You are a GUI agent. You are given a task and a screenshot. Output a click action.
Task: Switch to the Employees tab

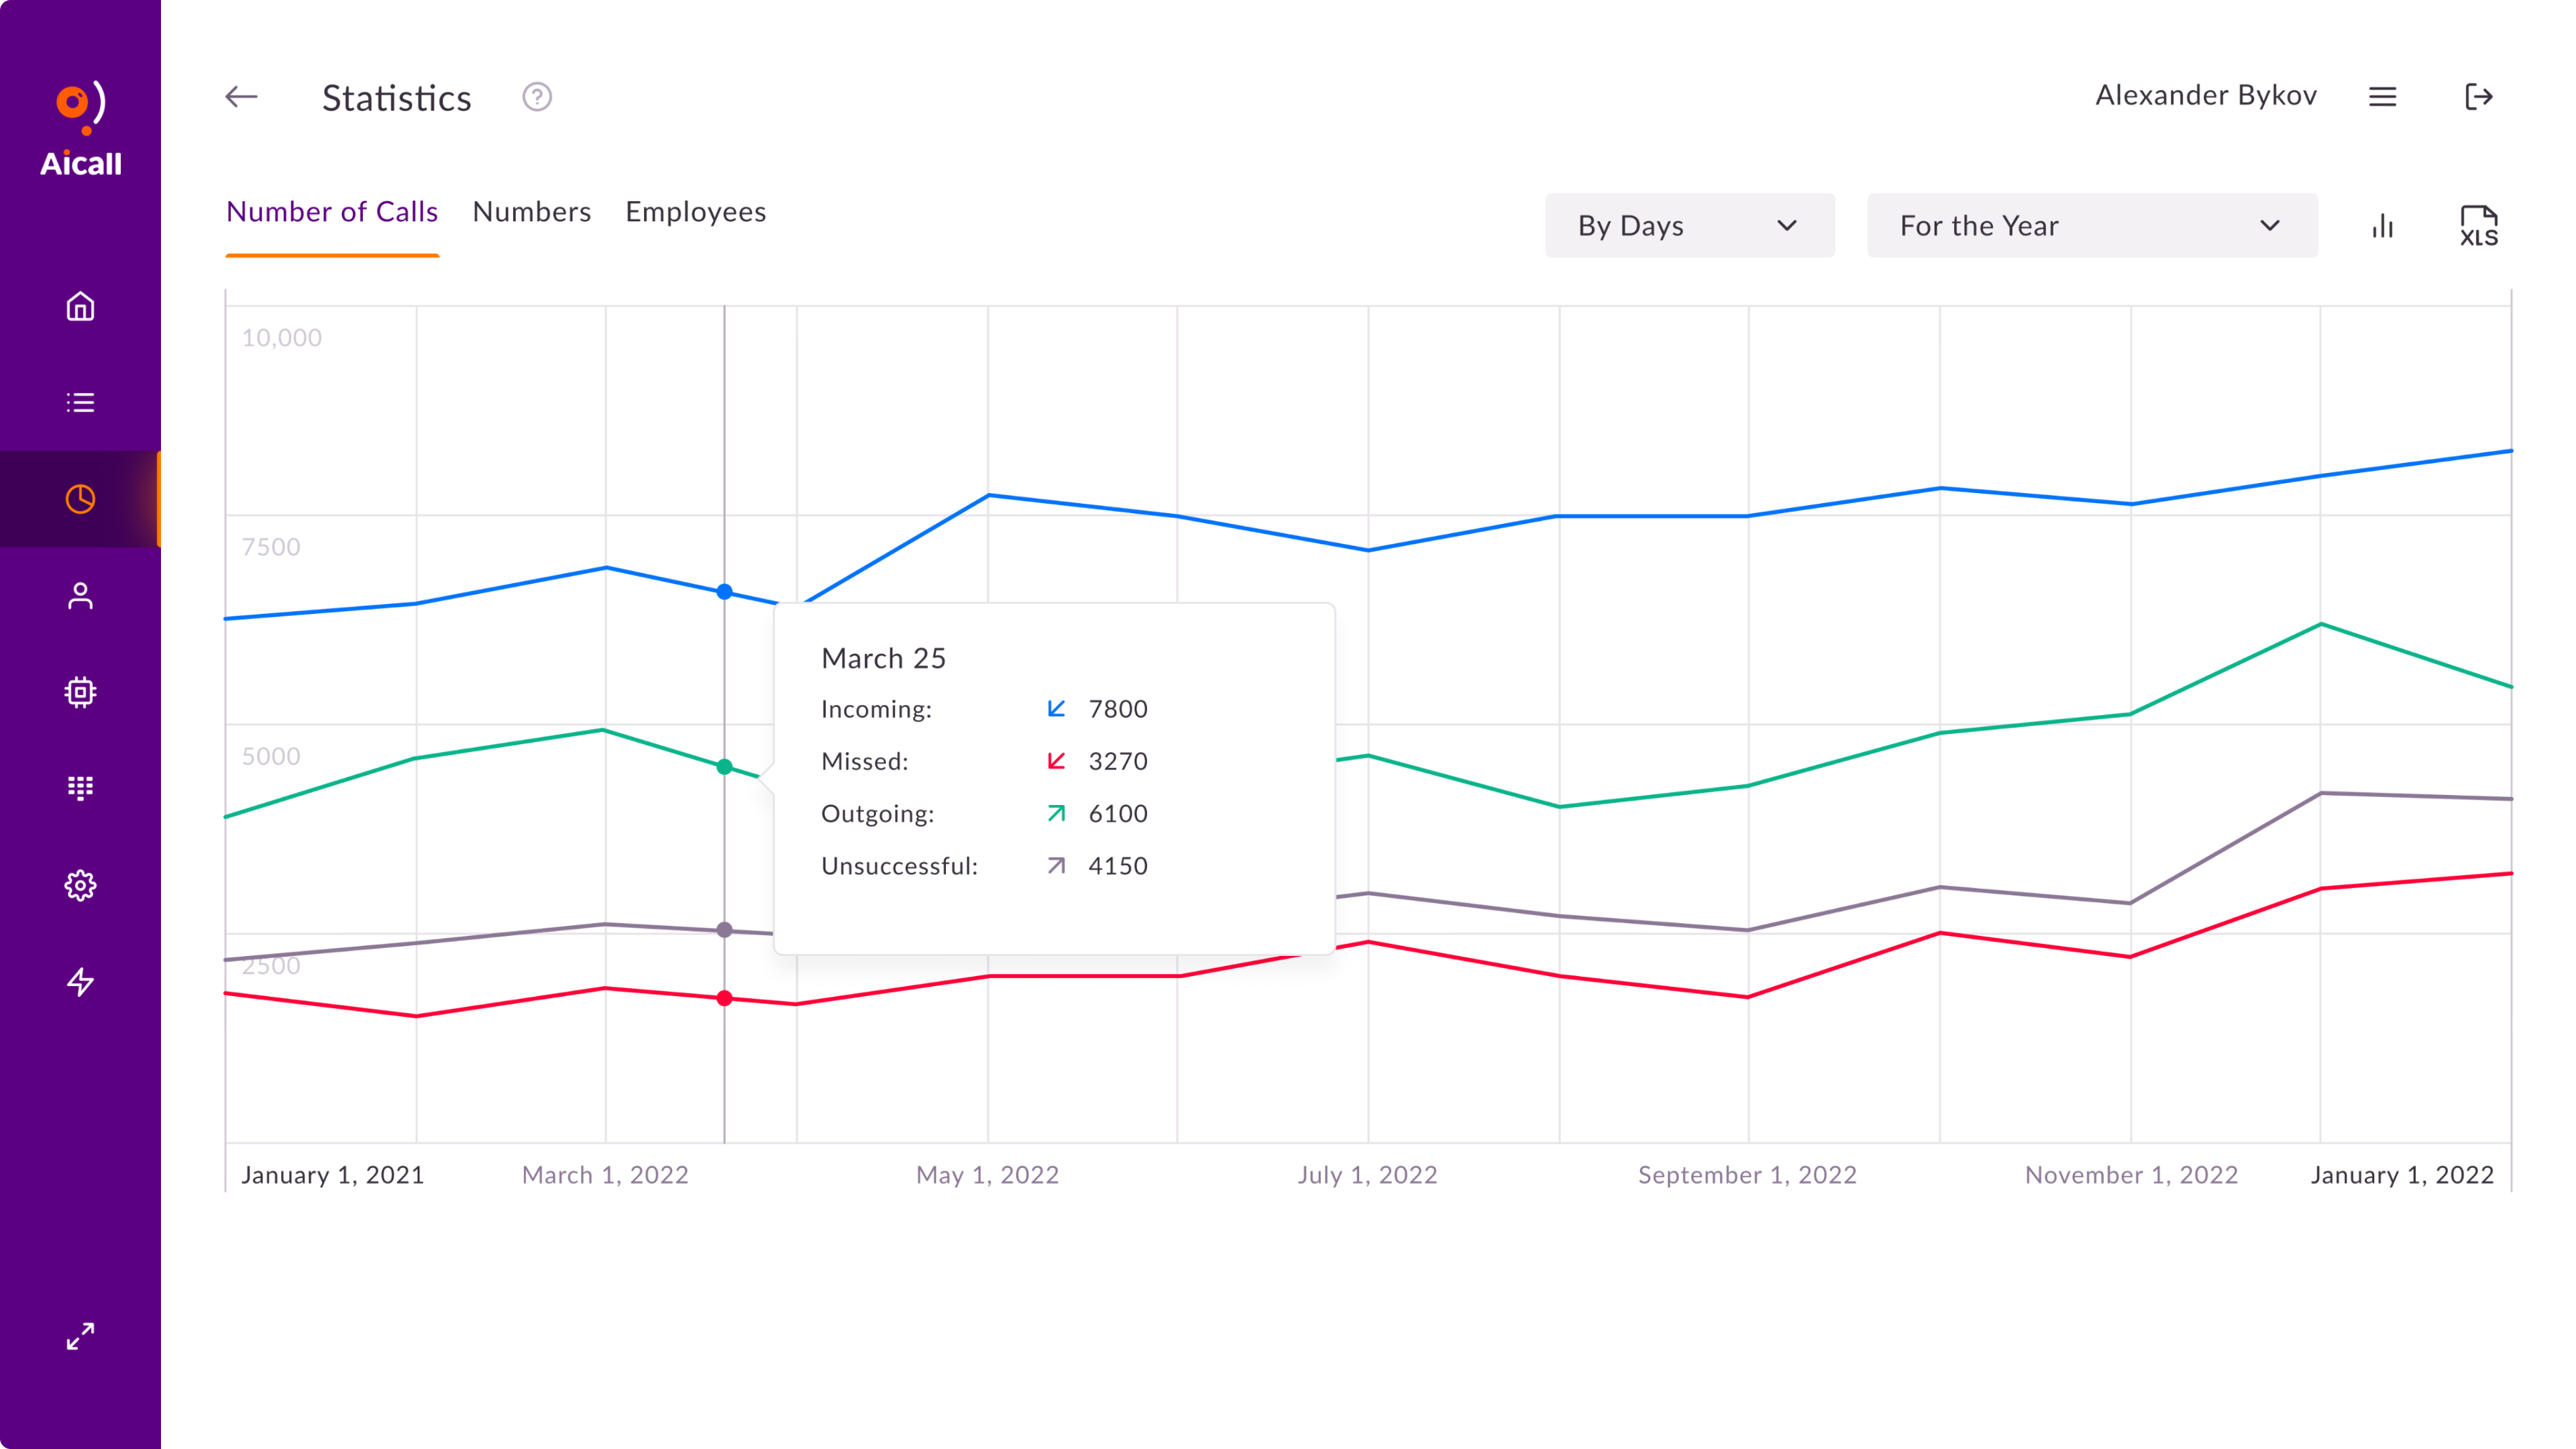pyautogui.click(x=696, y=212)
